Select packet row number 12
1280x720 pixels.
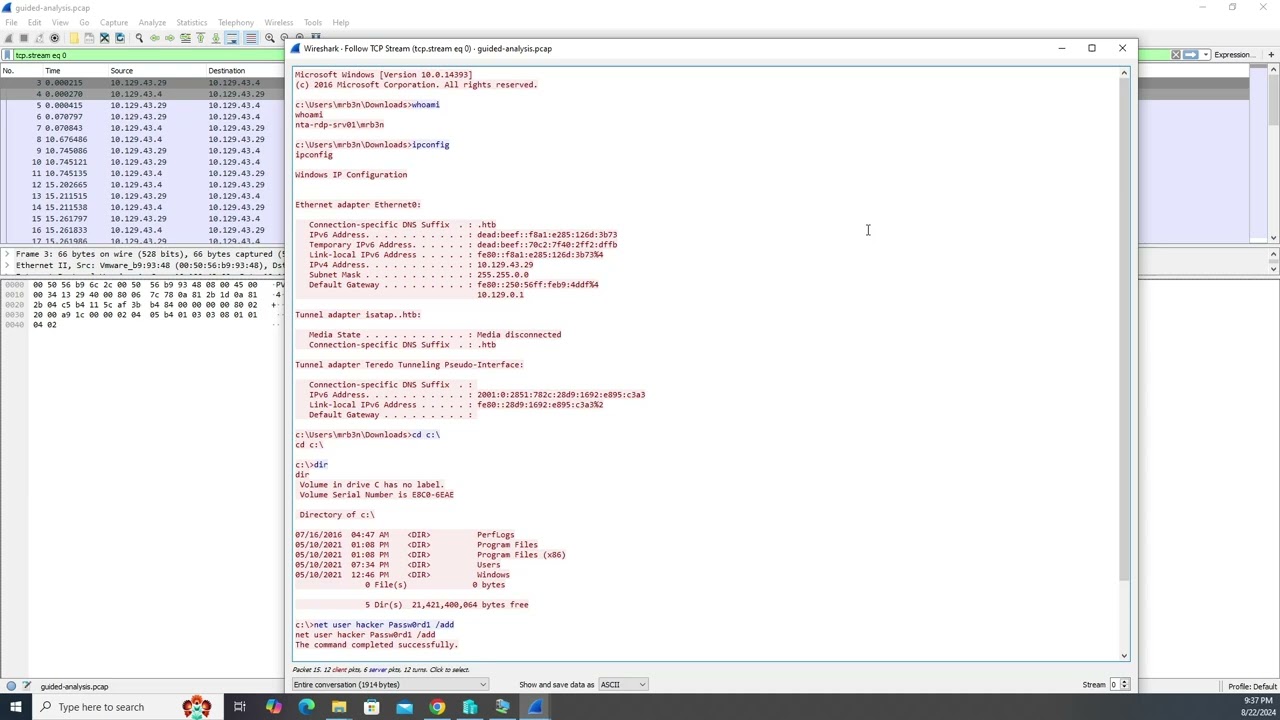tap(143, 185)
